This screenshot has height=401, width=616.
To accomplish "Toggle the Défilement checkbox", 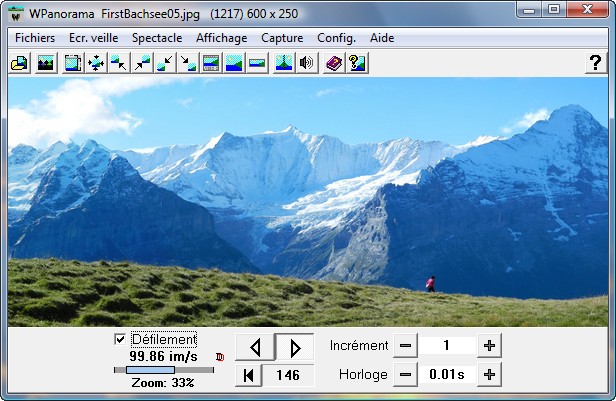I will tap(121, 340).
